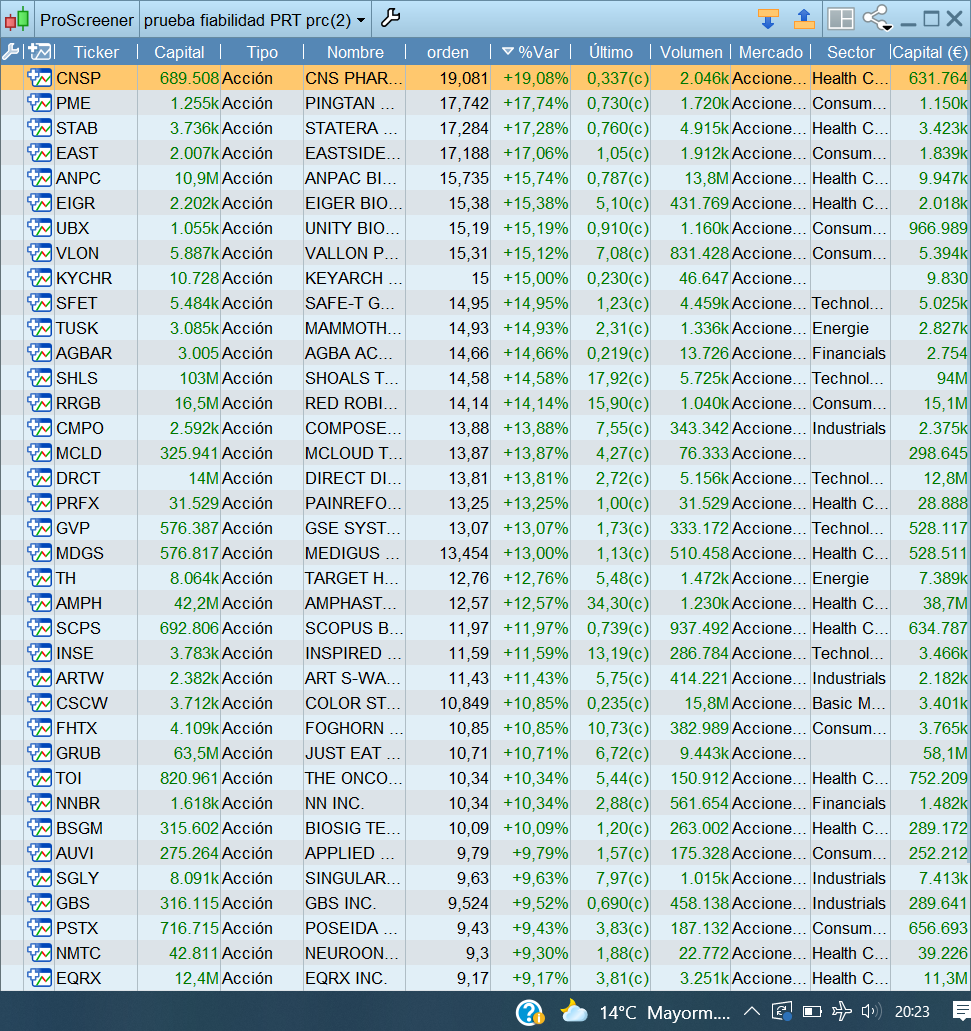Screen dimensions: 971x1031
Task: Open chart icon for KYCHR row
Action: point(39,278)
